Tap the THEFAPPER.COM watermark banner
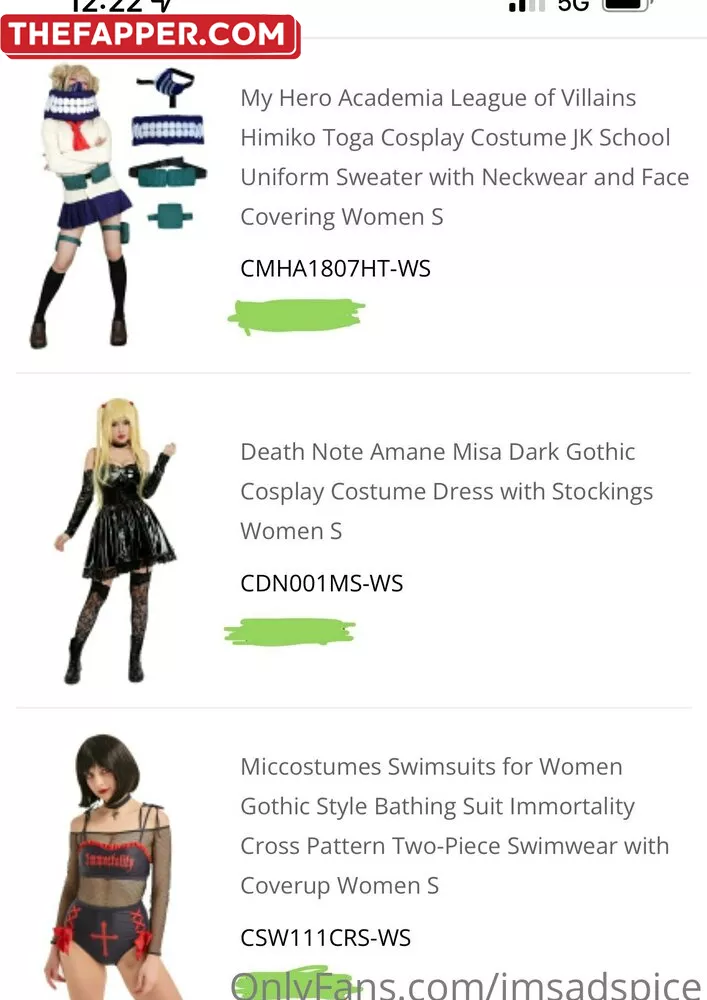707x1000 pixels. (150, 36)
